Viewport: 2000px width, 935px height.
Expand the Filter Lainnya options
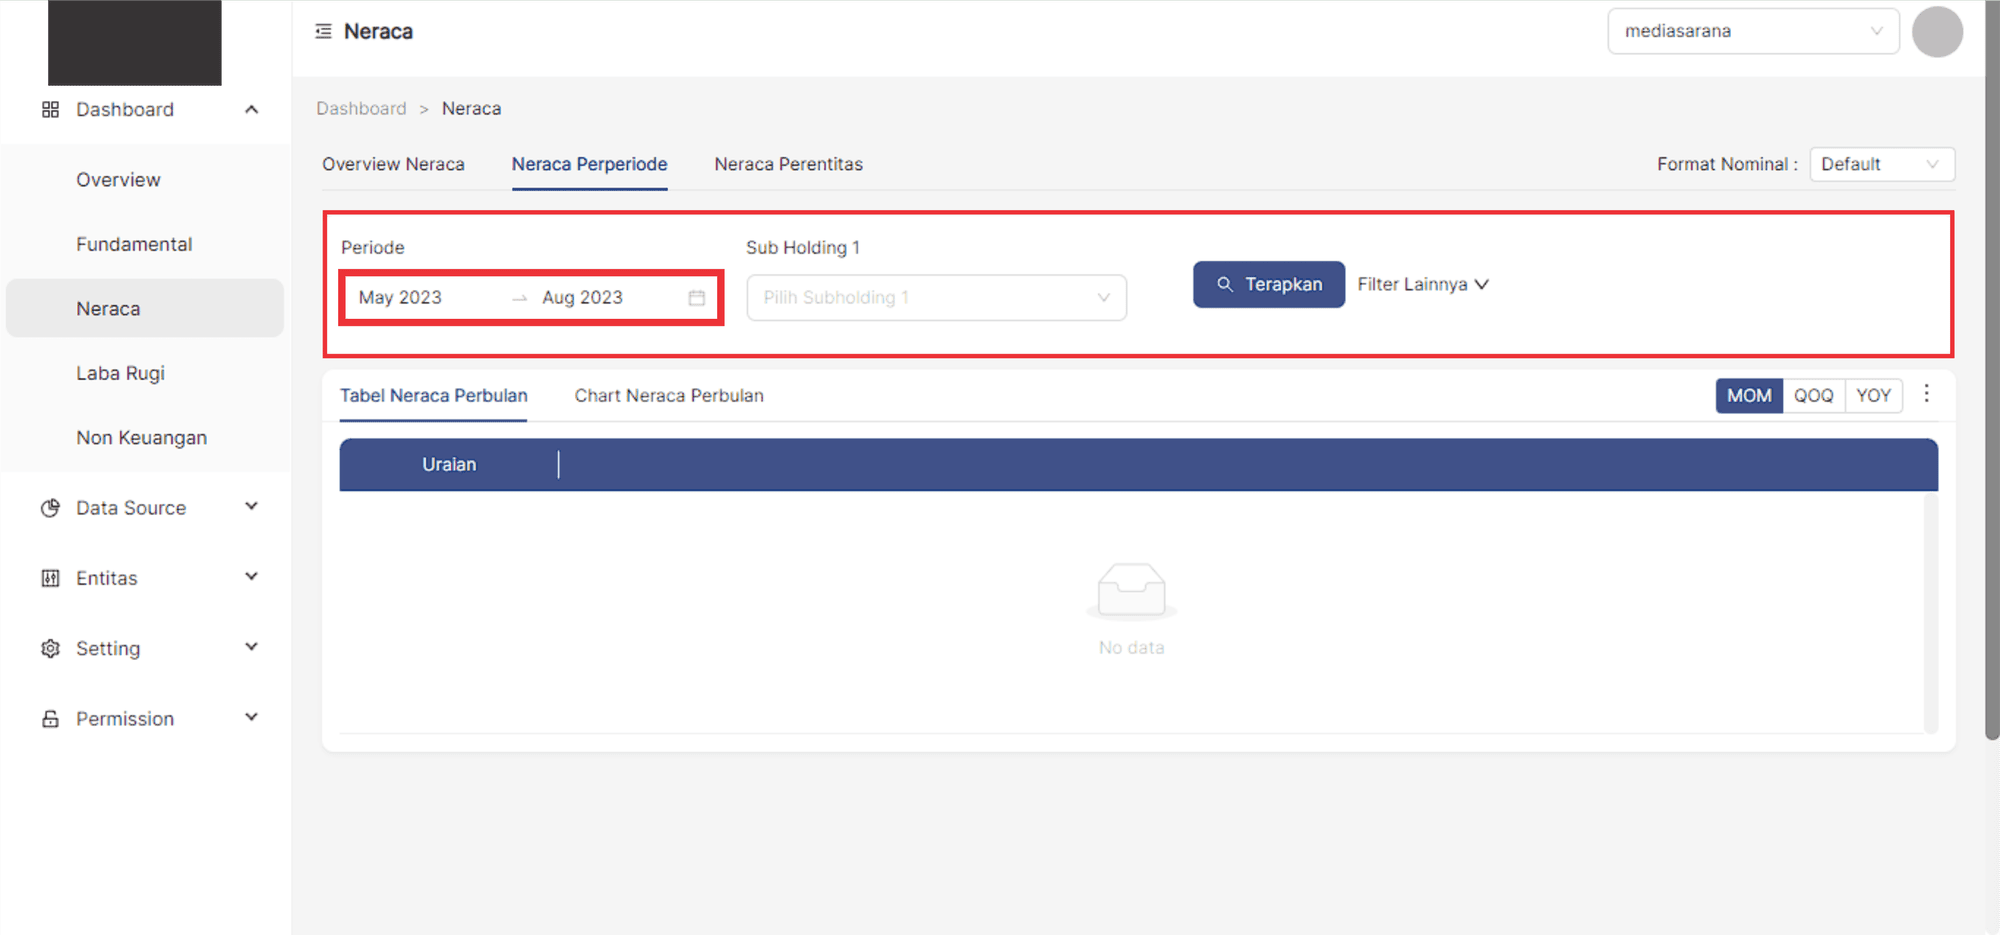(x=1422, y=285)
